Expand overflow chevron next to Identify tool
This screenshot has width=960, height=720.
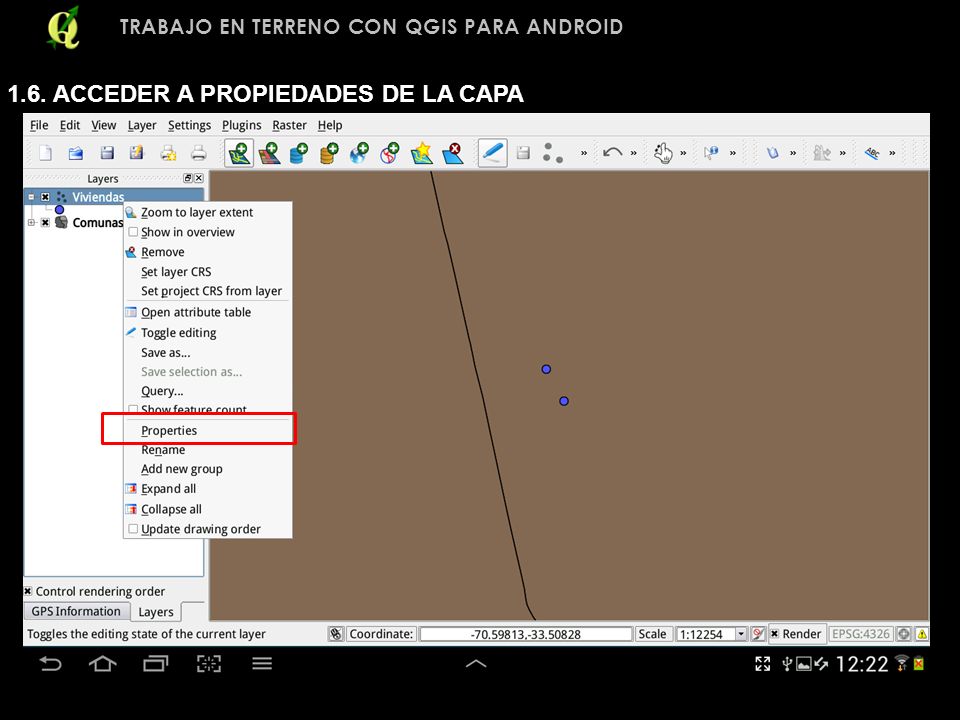point(733,153)
